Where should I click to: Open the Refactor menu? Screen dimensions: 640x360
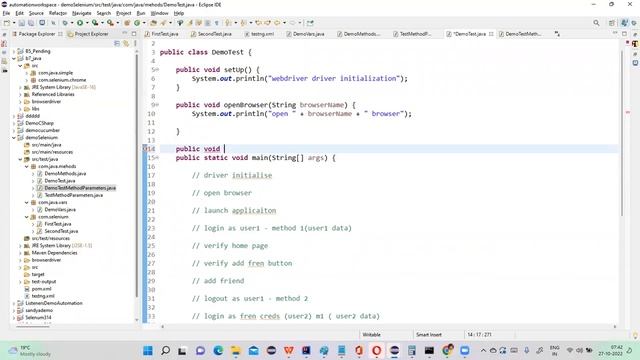58,13
